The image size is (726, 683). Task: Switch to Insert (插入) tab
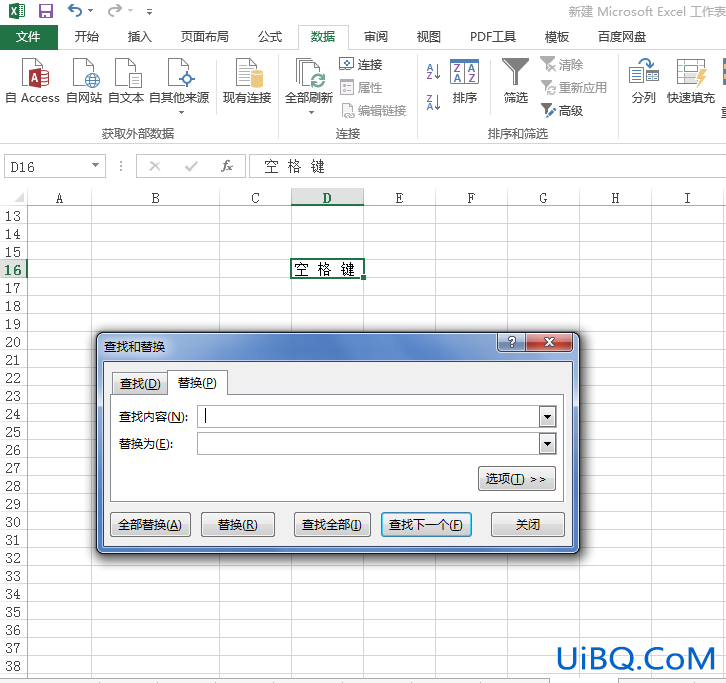click(139, 37)
